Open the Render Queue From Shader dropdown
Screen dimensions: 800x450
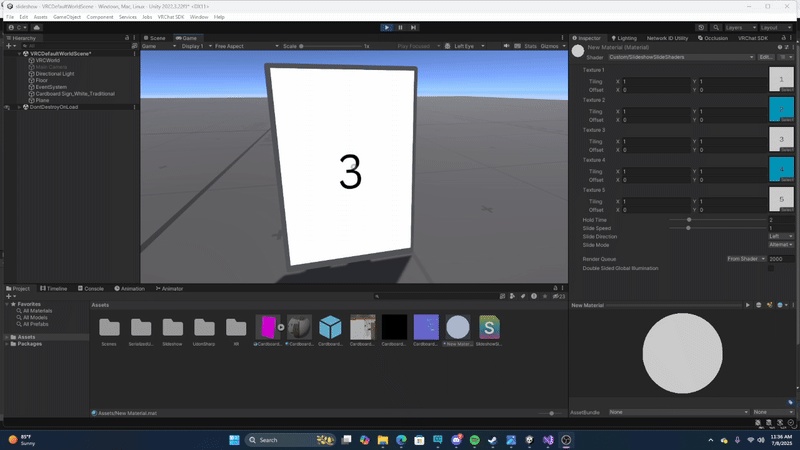[x=746, y=259]
